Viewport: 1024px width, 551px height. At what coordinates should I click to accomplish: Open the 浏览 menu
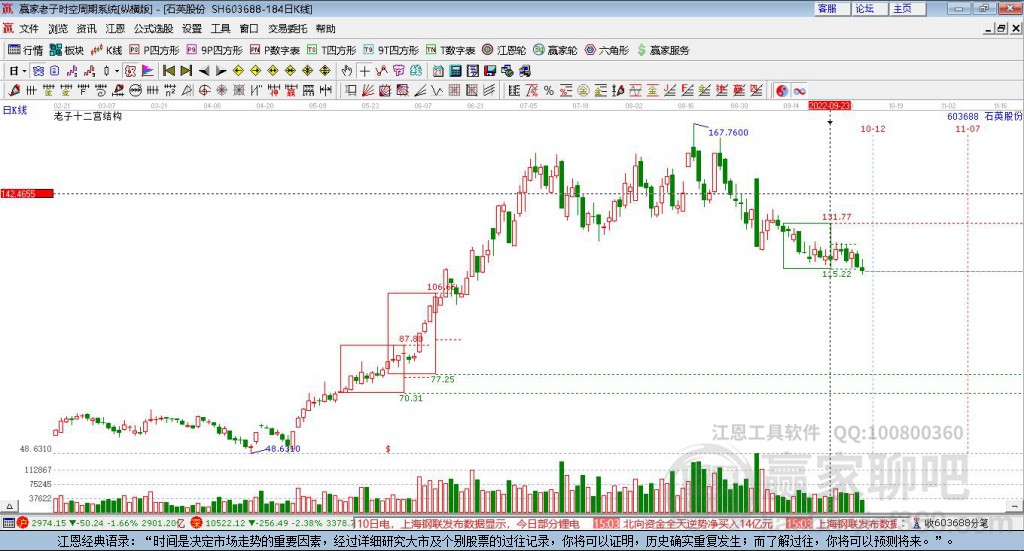click(x=57, y=29)
